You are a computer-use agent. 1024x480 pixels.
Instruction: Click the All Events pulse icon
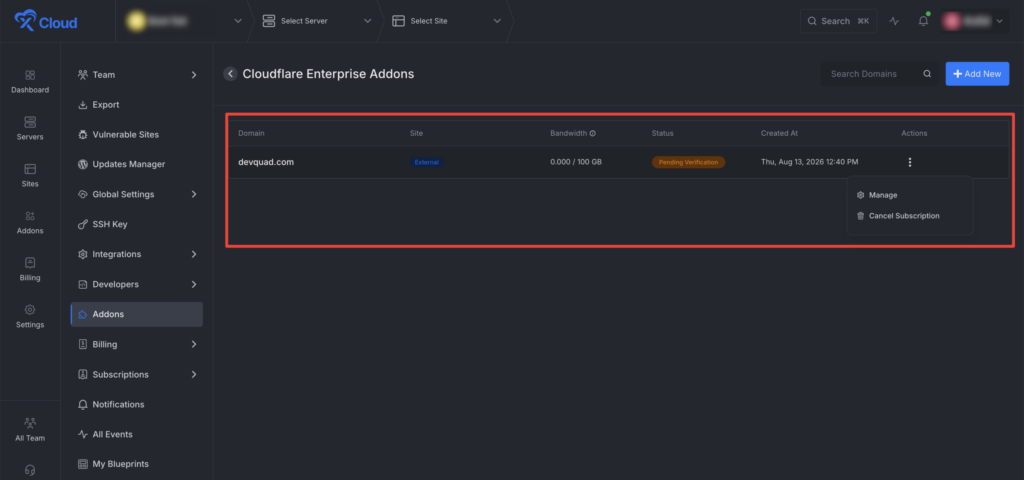click(x=83, y=434)
